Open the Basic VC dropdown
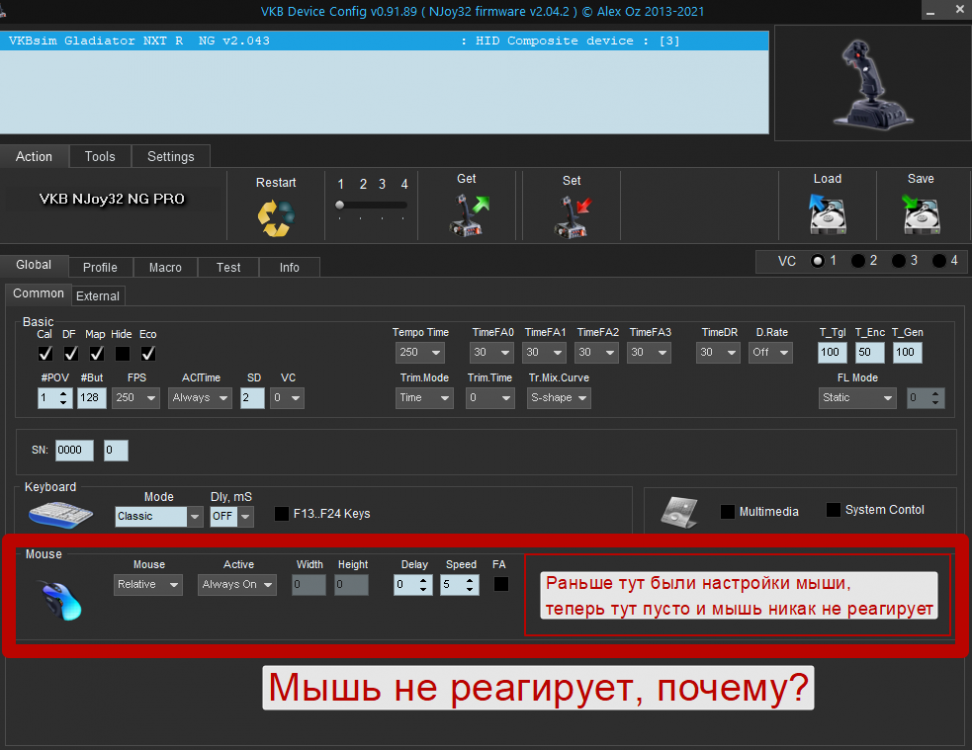 tap(288, 398)
